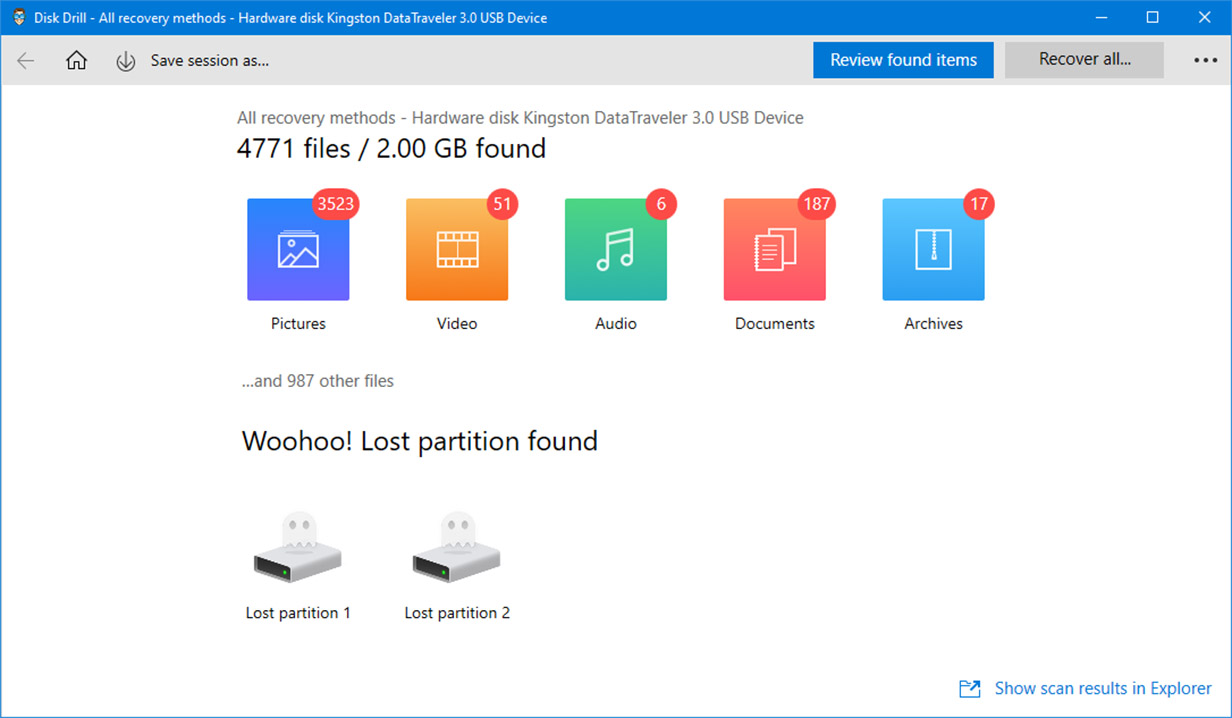The image size is (1232, 718).
Task: Click the Lost partition 2 label
Action: (457, 613)
